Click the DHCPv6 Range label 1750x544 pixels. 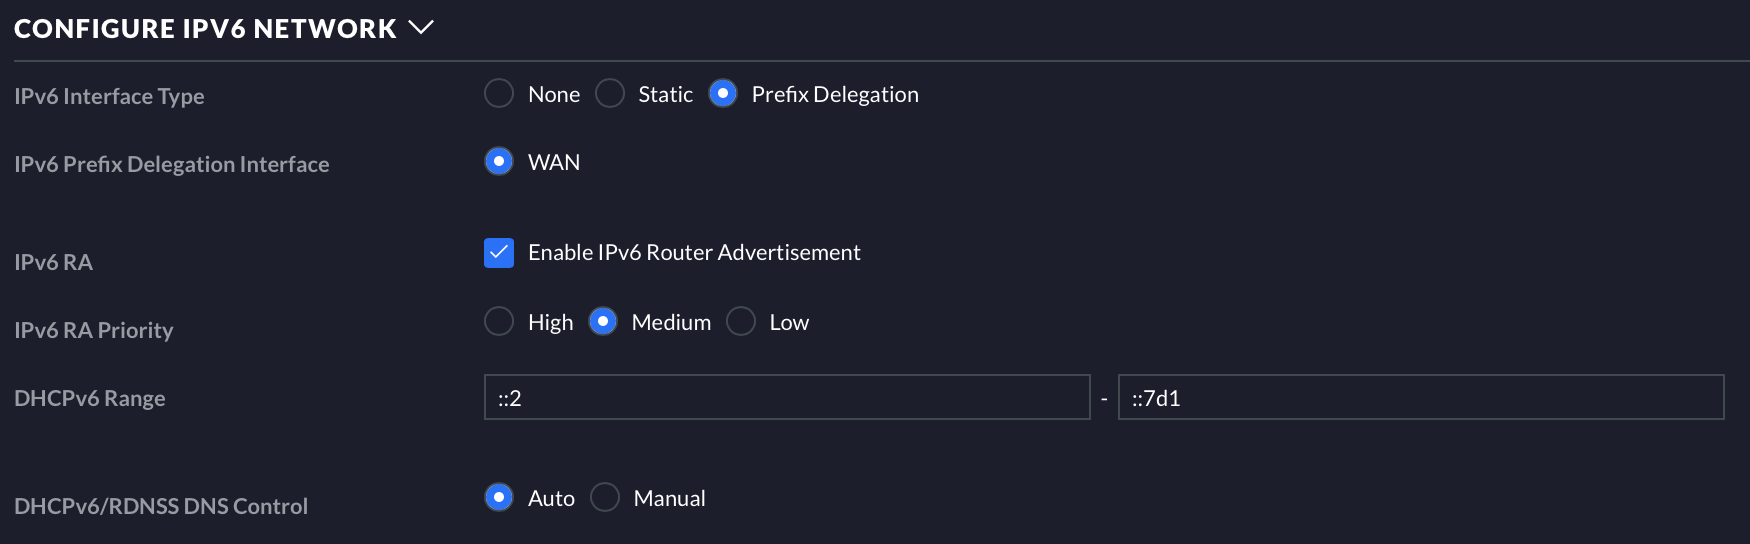(x=90, y=398)
